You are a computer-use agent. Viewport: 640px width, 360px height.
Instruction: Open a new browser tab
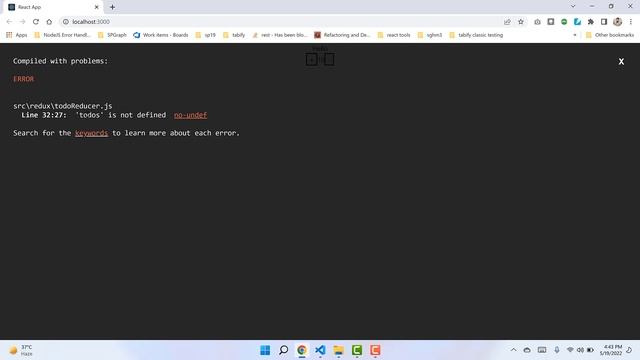[x=112, y=7]
